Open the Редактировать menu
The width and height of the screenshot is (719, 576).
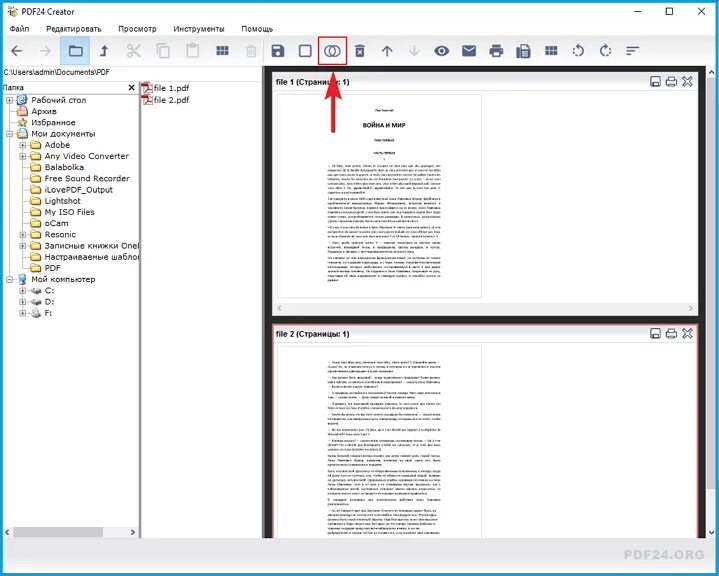coord(73,29)
